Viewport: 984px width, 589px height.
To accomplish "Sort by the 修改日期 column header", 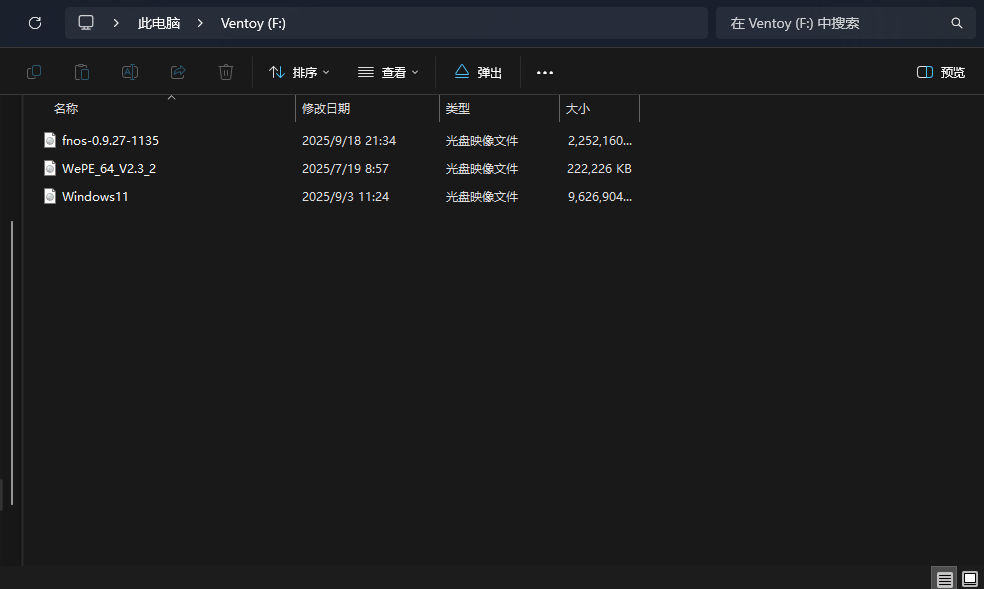I will pyautogui.click(x=327, y=108).
